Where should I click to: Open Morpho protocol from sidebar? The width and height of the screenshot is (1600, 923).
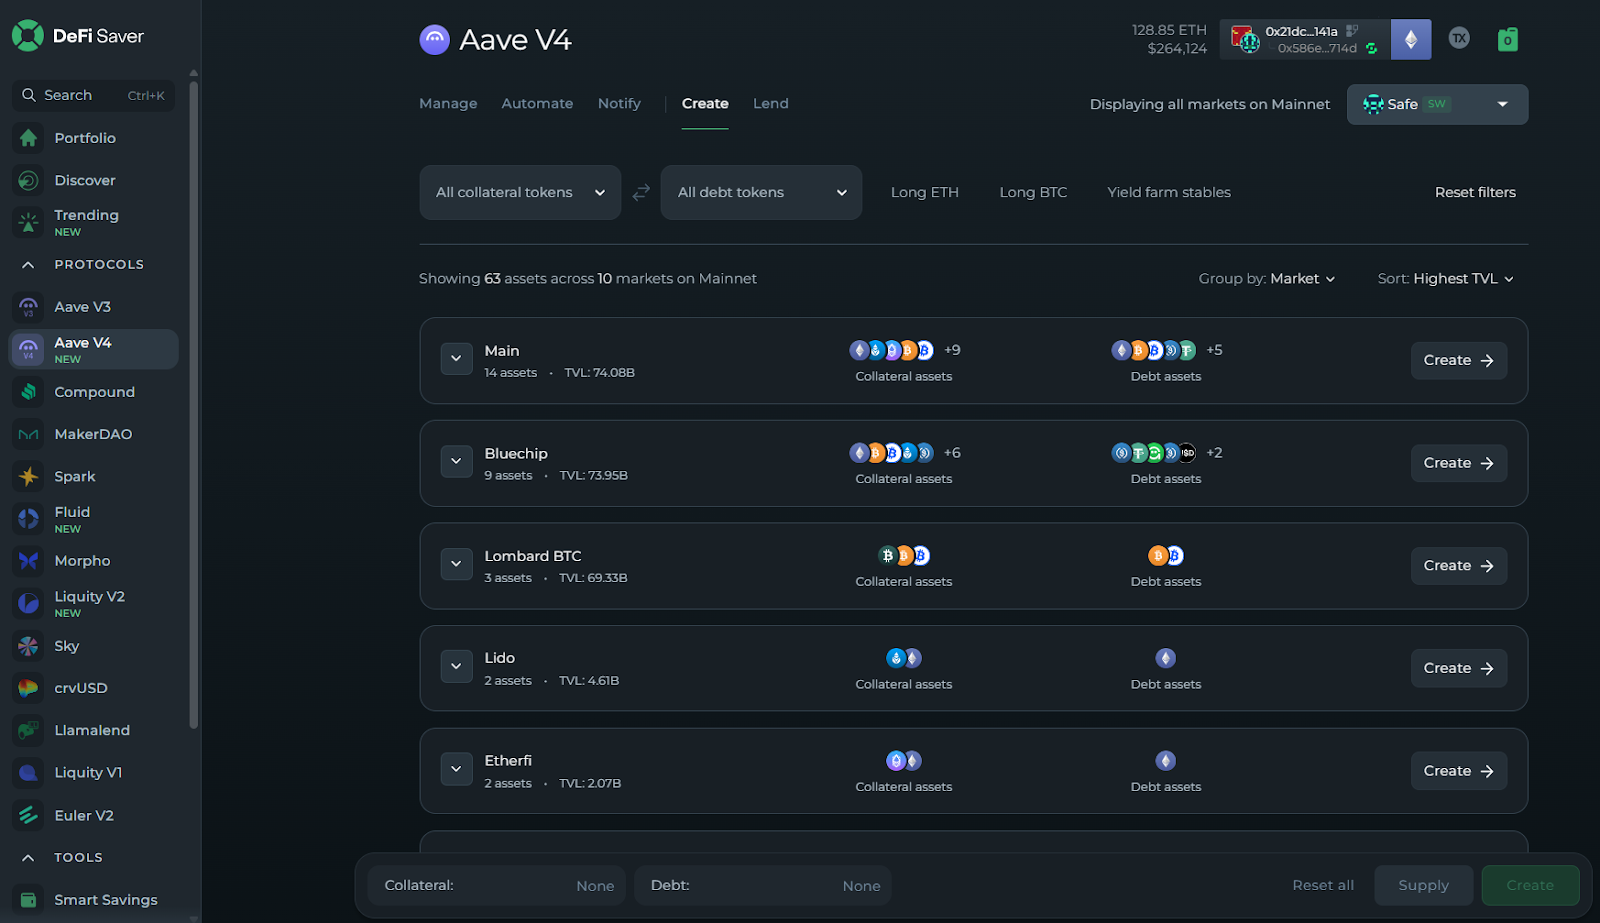(82, 561)
